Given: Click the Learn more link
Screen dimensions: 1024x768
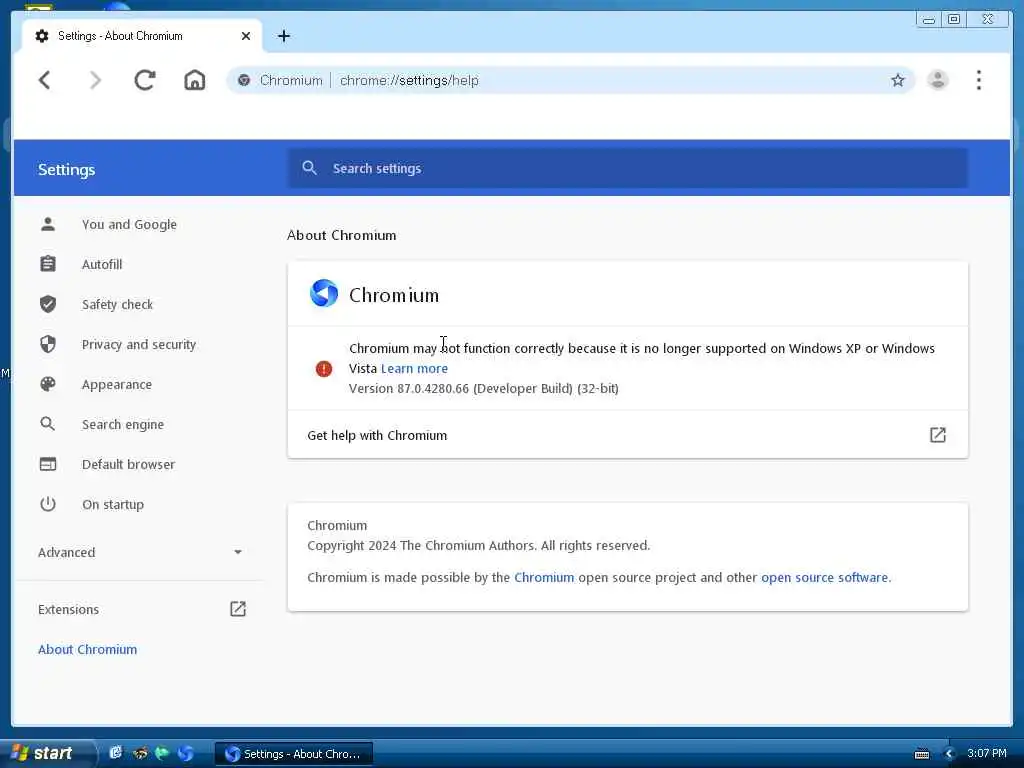Looking at the screenshot, I should click(414, 368).
